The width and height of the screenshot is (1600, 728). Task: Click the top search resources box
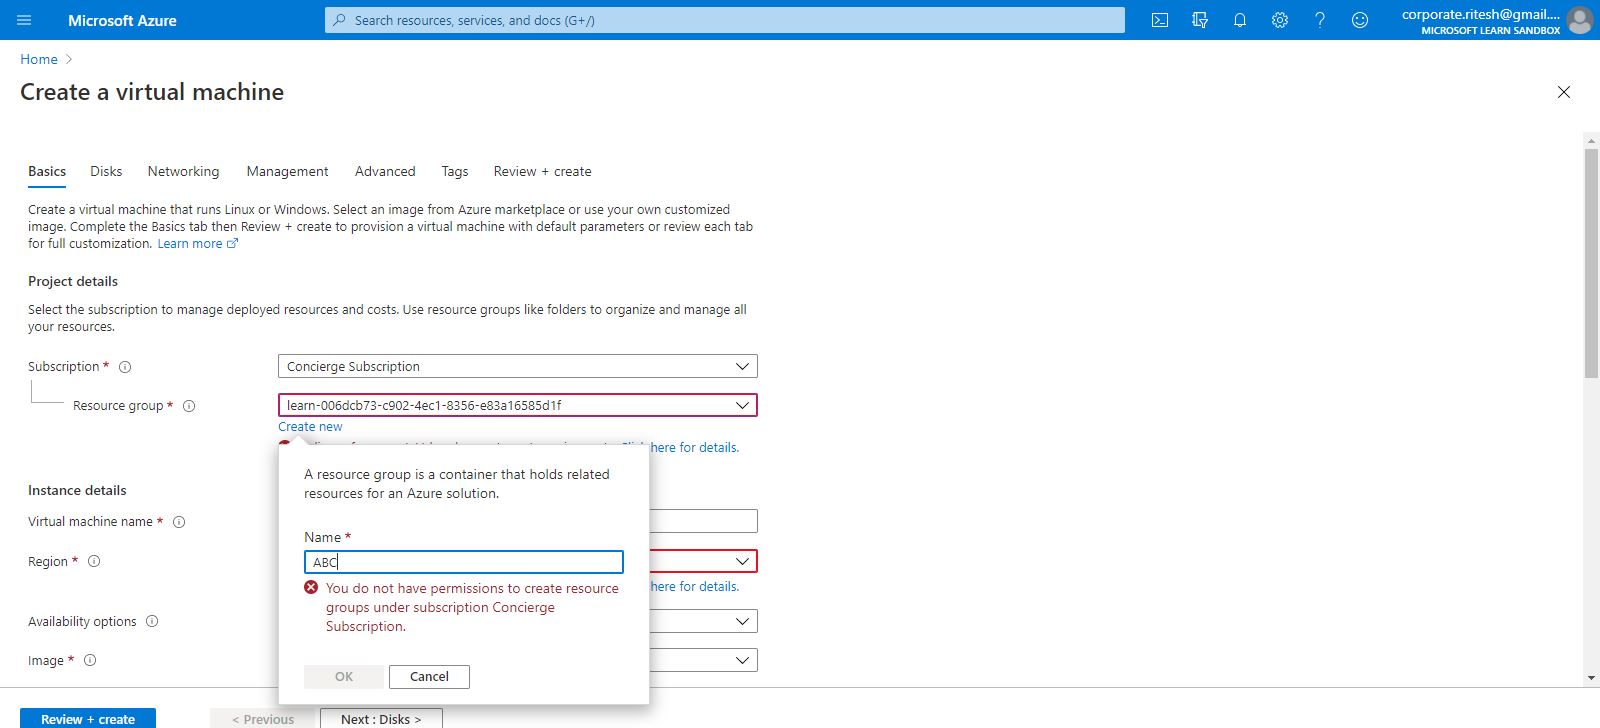(x=725, y=20)
